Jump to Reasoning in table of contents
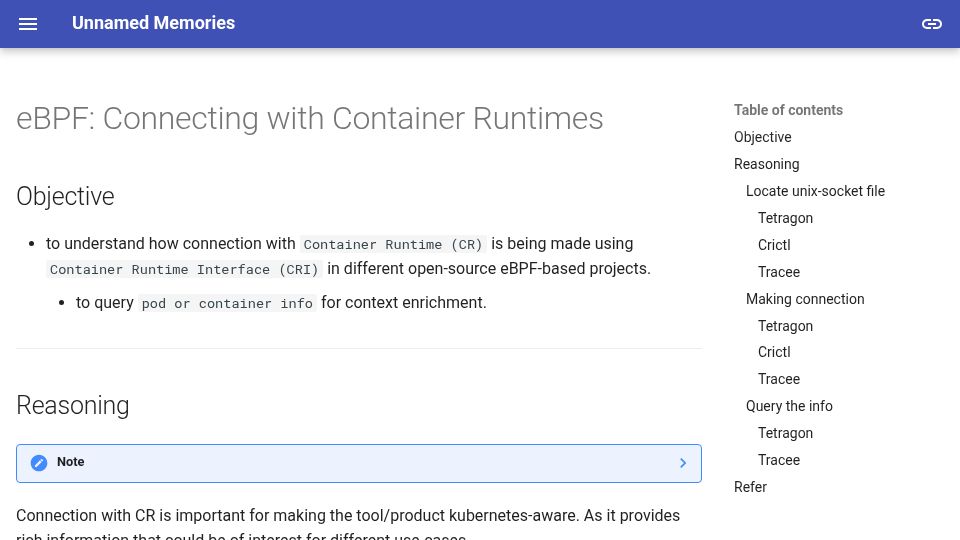This screenshot has width=960, height=540. coord(767,164)
